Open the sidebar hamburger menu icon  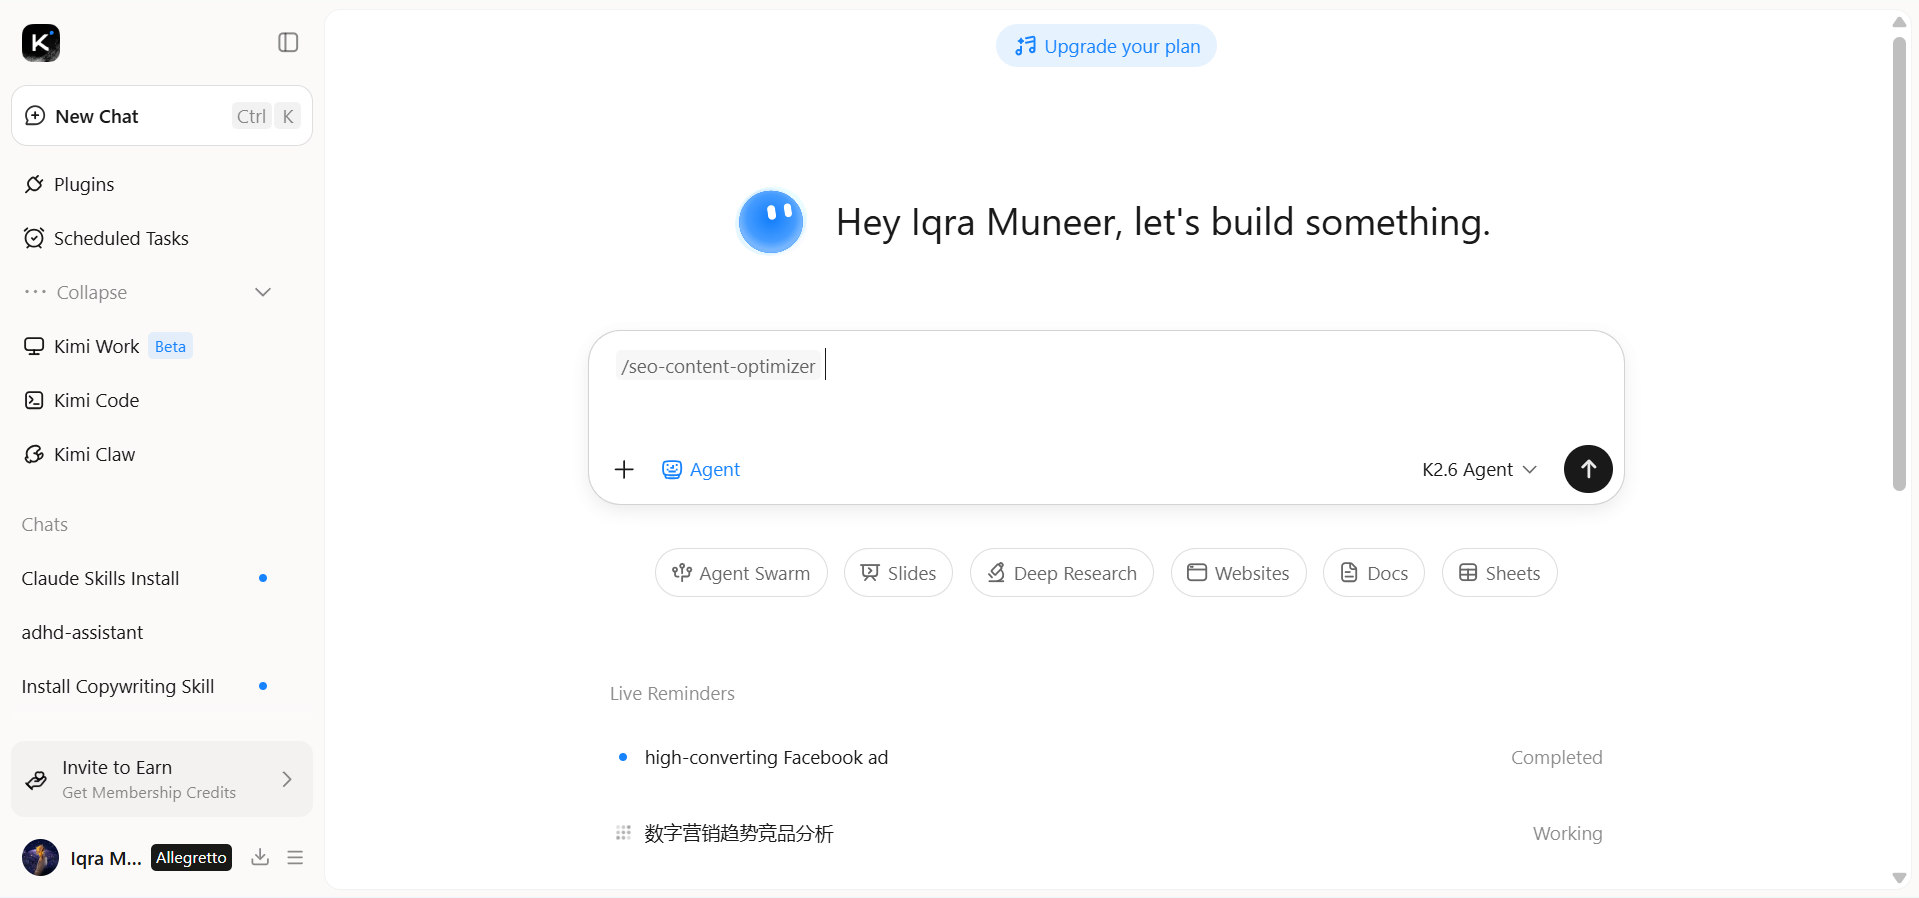tap(295, 857)
